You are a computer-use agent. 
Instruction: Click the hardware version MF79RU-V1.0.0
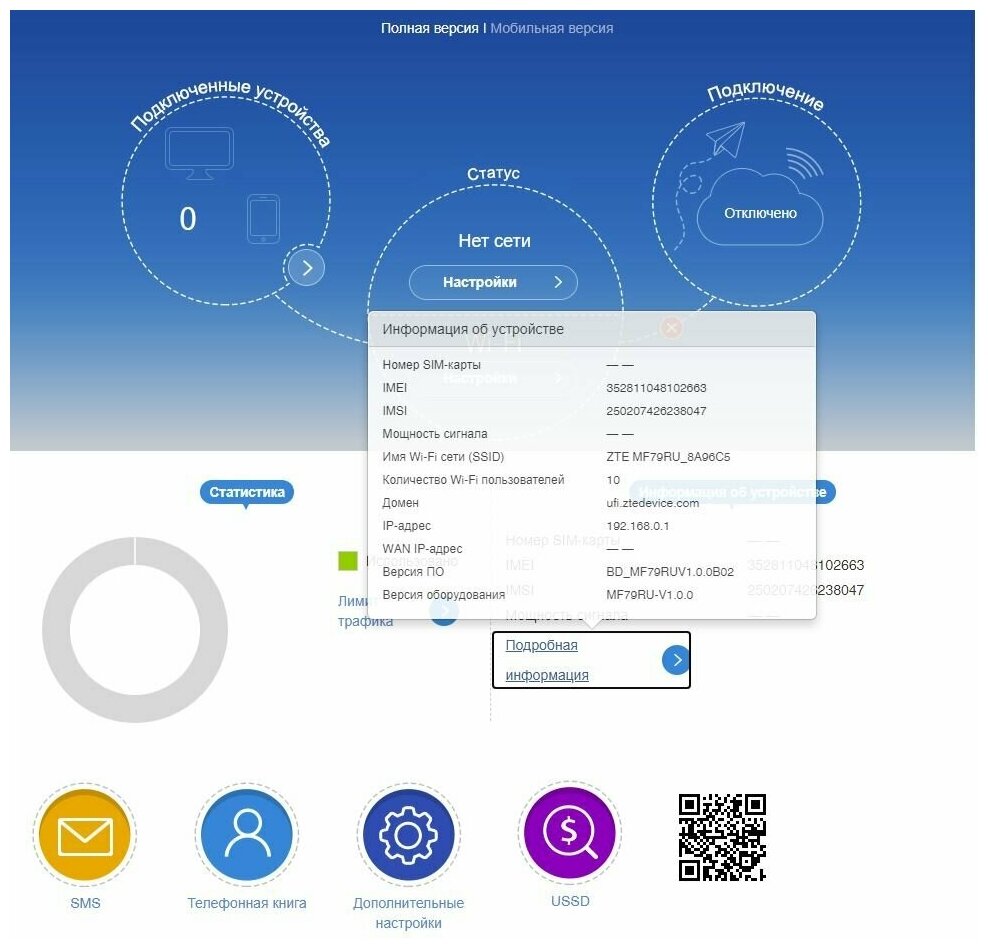(649, 595)
